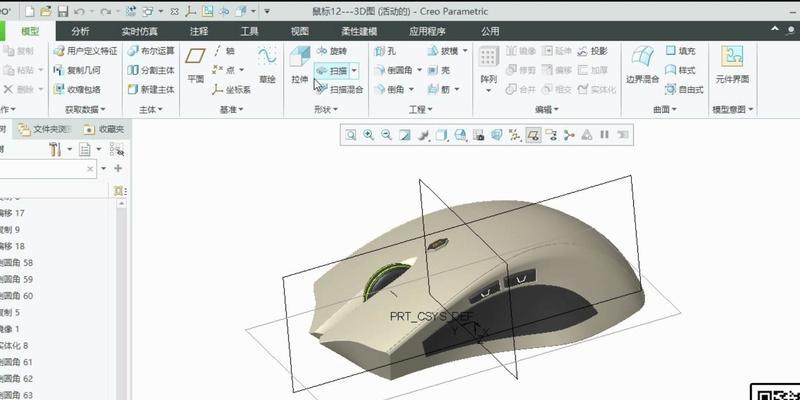
Task: Select the 壳 (Shell) tool
Action: point(439,70)
